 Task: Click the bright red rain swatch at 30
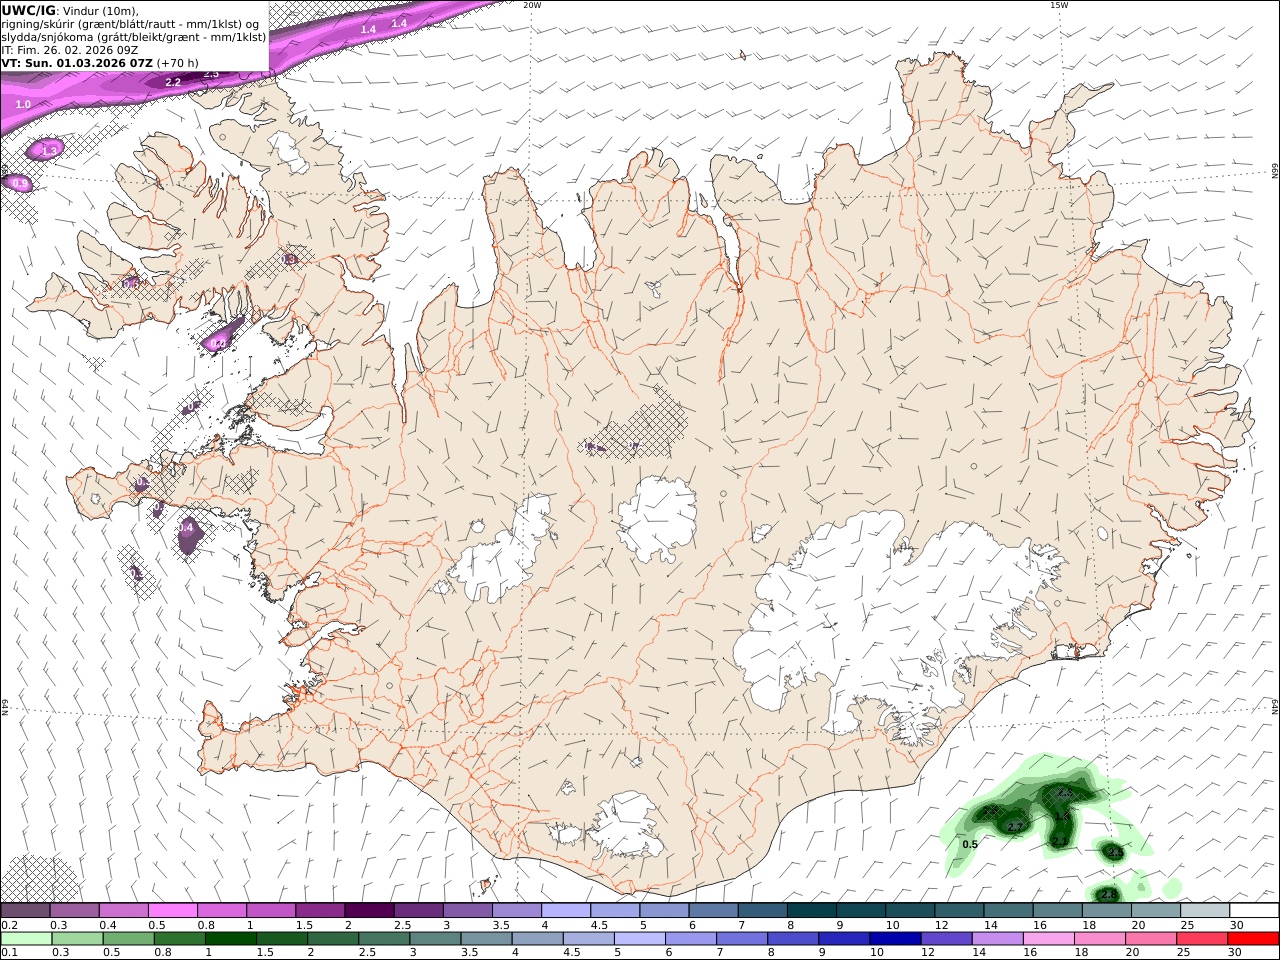click(x=1253, y=938)
